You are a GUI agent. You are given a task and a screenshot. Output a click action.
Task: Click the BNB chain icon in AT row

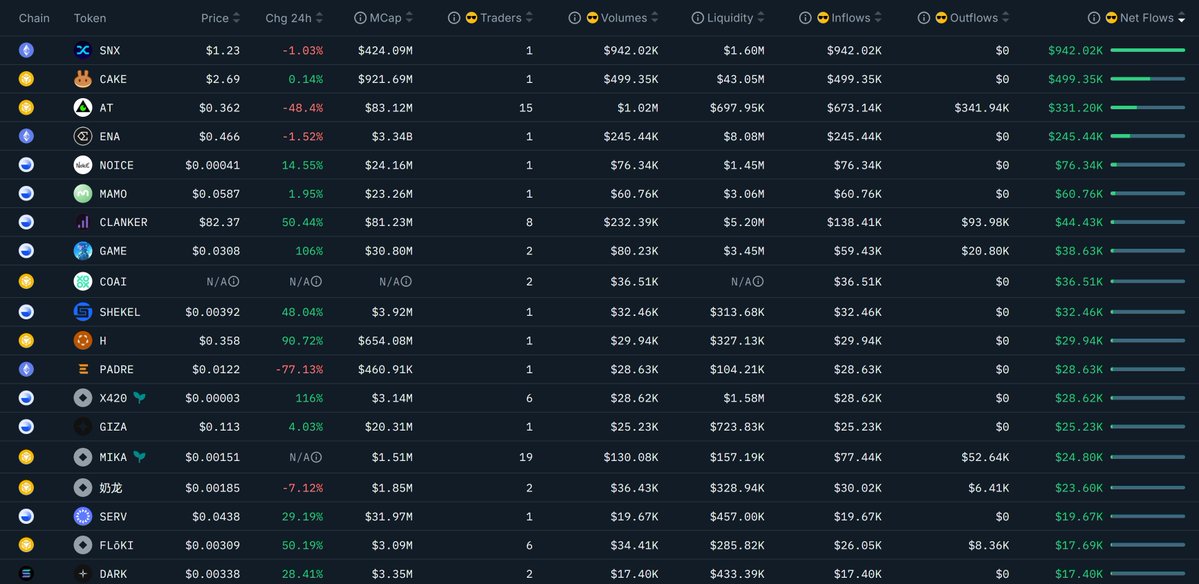pos(27,108)
